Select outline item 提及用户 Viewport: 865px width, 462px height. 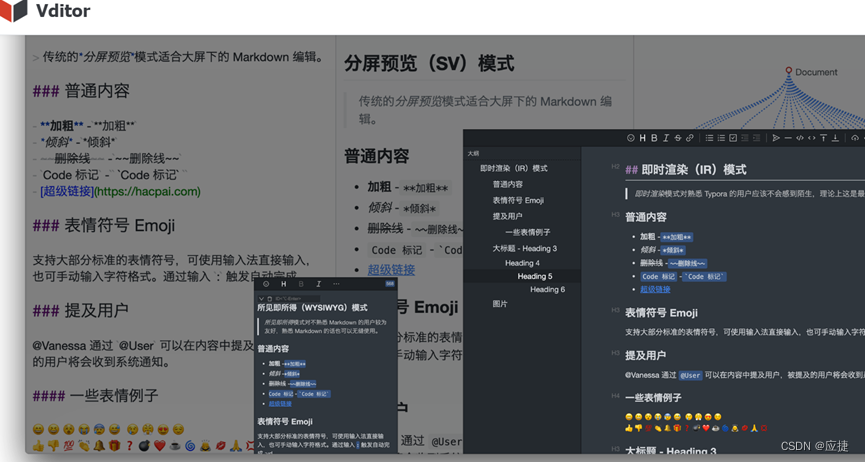[508, 216]
